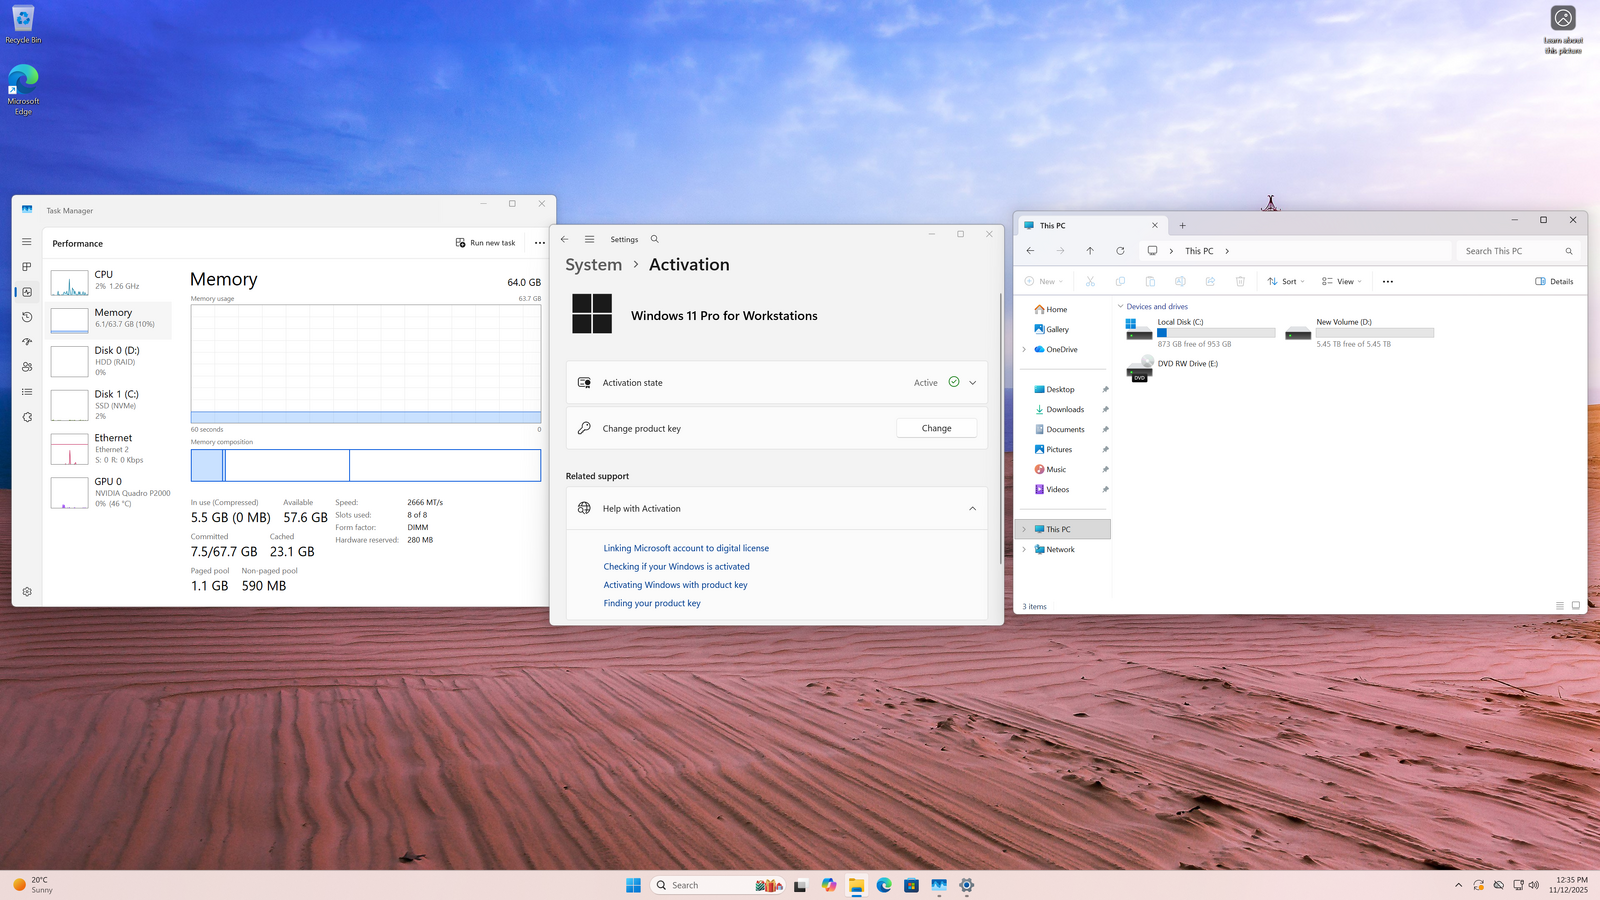Open the Processes page in Task Manager sidebar
This screenshot has width=1600, height=900.
(x=27, y=267)
